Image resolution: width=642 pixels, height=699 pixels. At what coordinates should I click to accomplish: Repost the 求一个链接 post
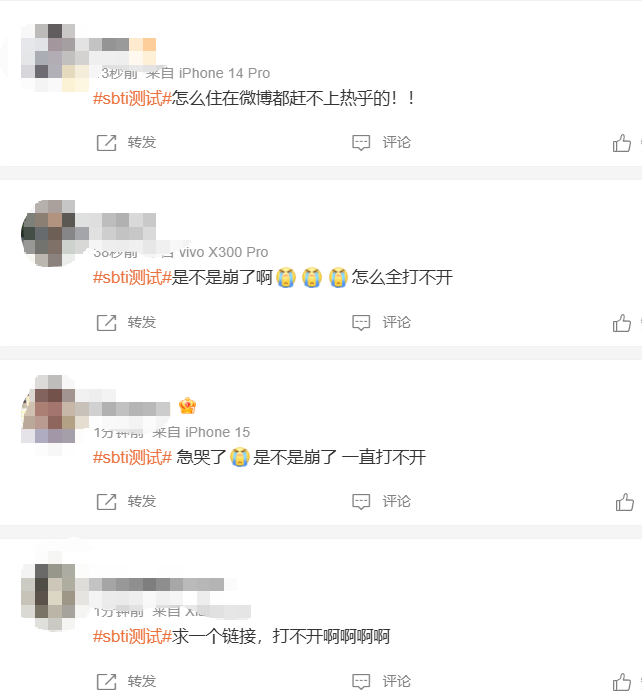click(126, 681)
